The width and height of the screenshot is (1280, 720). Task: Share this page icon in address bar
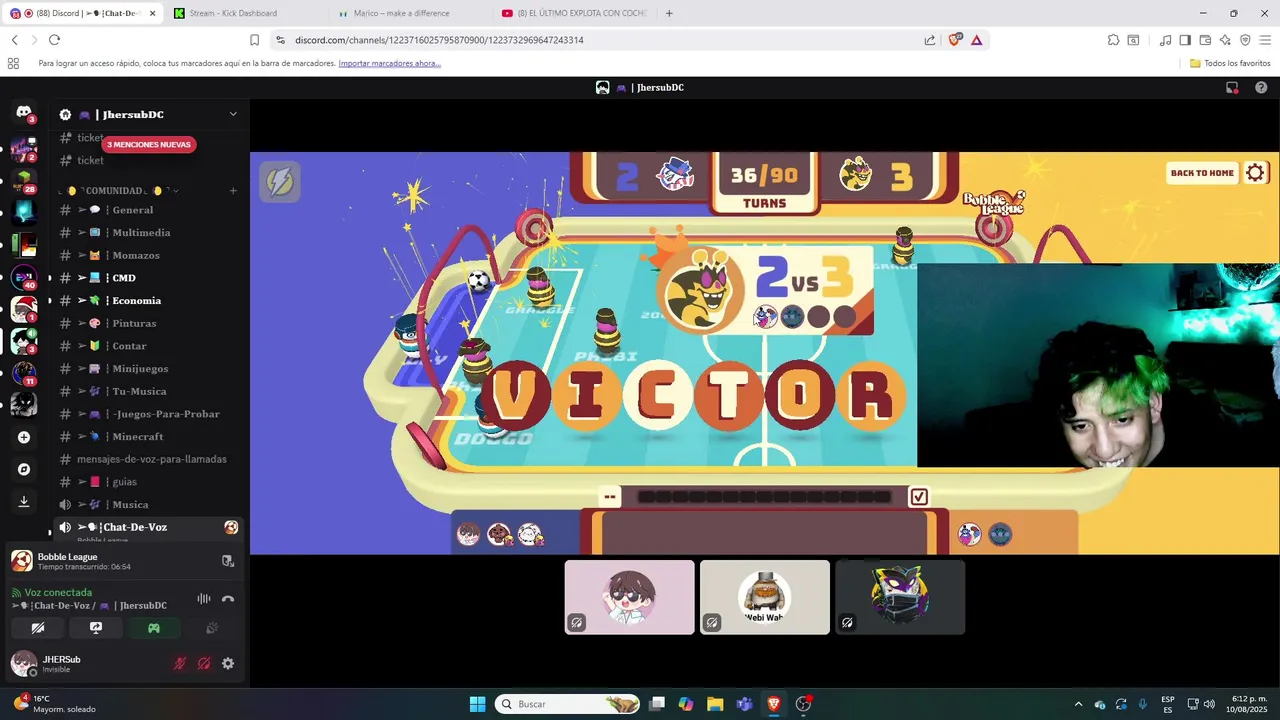(x=930, y=40)
